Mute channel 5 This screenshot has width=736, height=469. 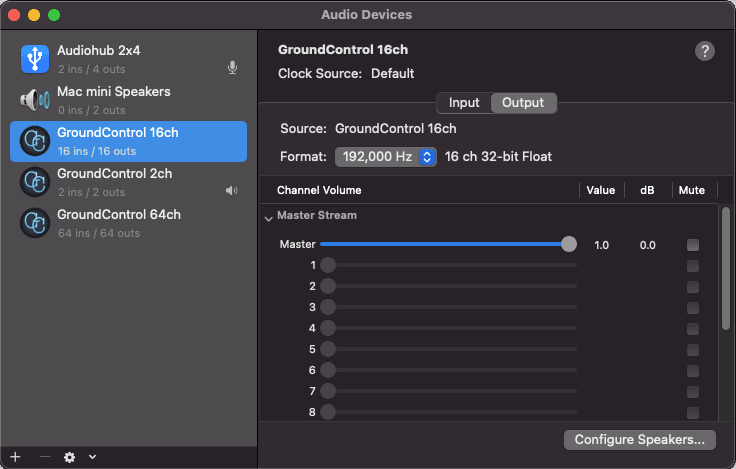tap(693, 350)
